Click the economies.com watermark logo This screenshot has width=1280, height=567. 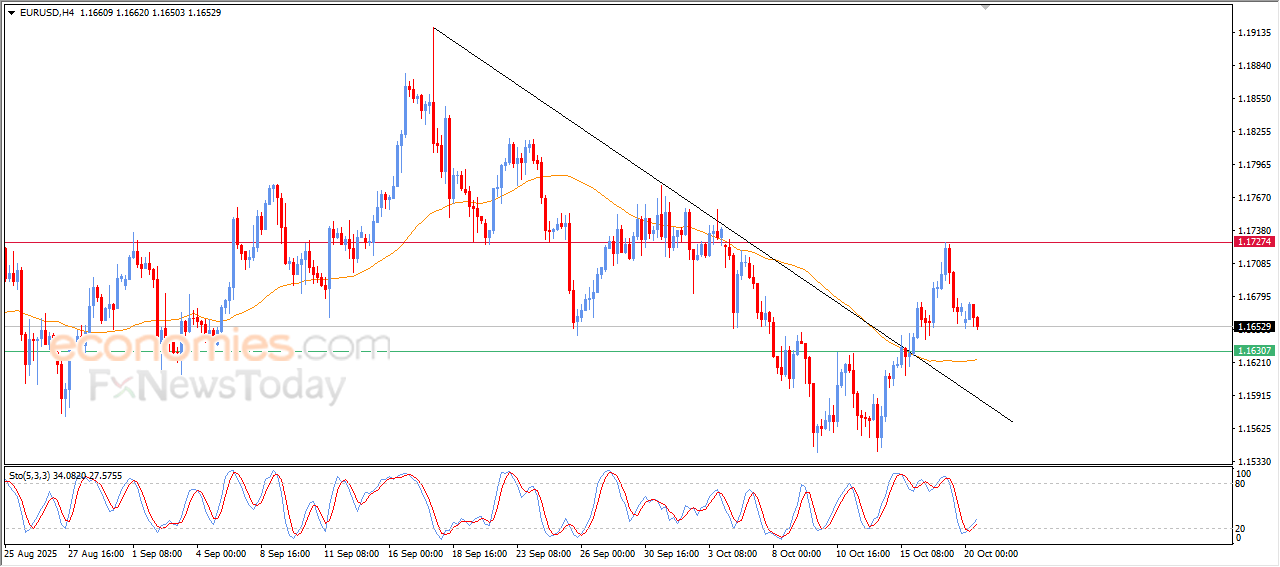tap(219, 345)
